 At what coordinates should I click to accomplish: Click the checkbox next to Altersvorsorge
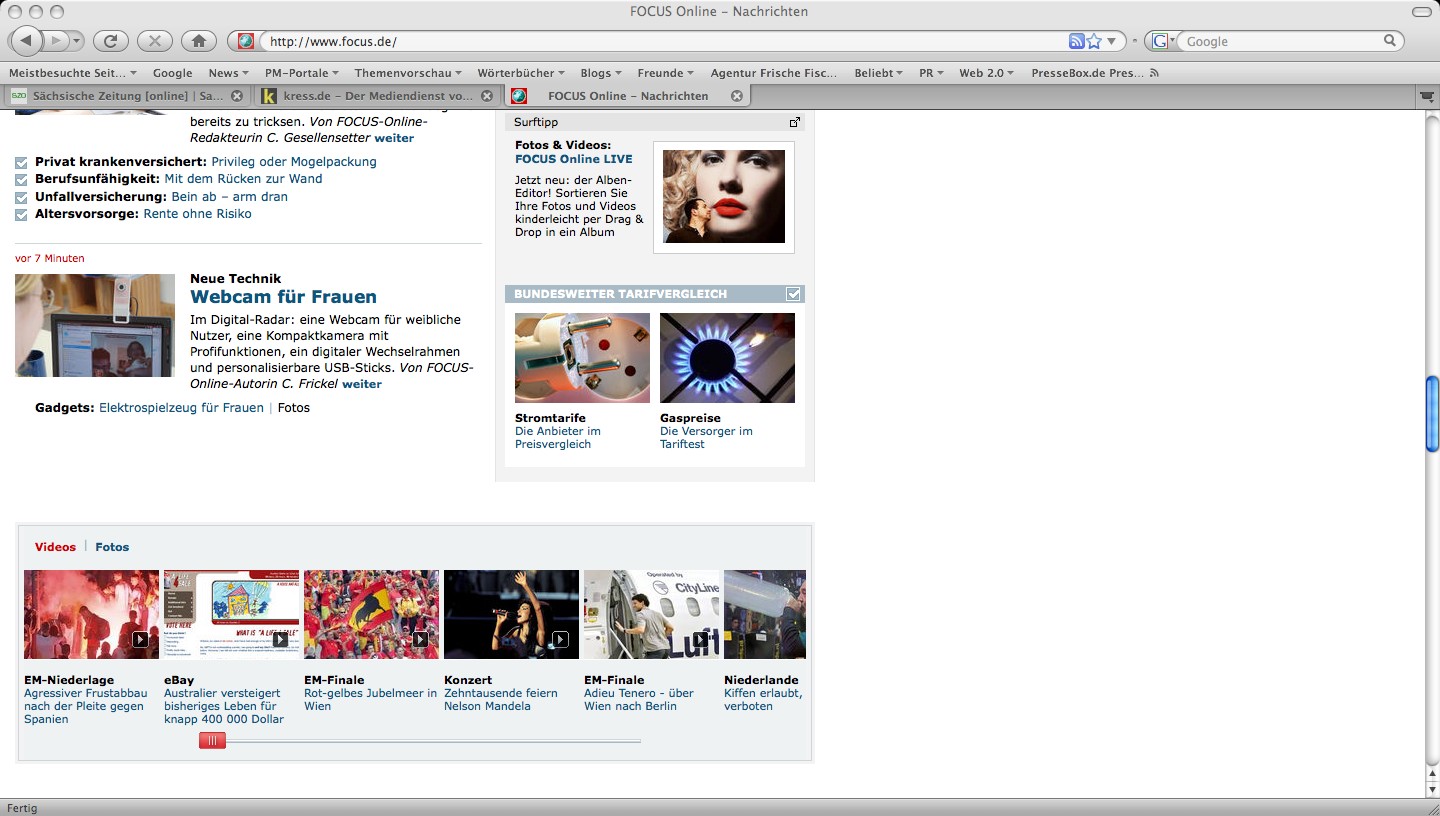pyautogui.click(x=22, y=214)
